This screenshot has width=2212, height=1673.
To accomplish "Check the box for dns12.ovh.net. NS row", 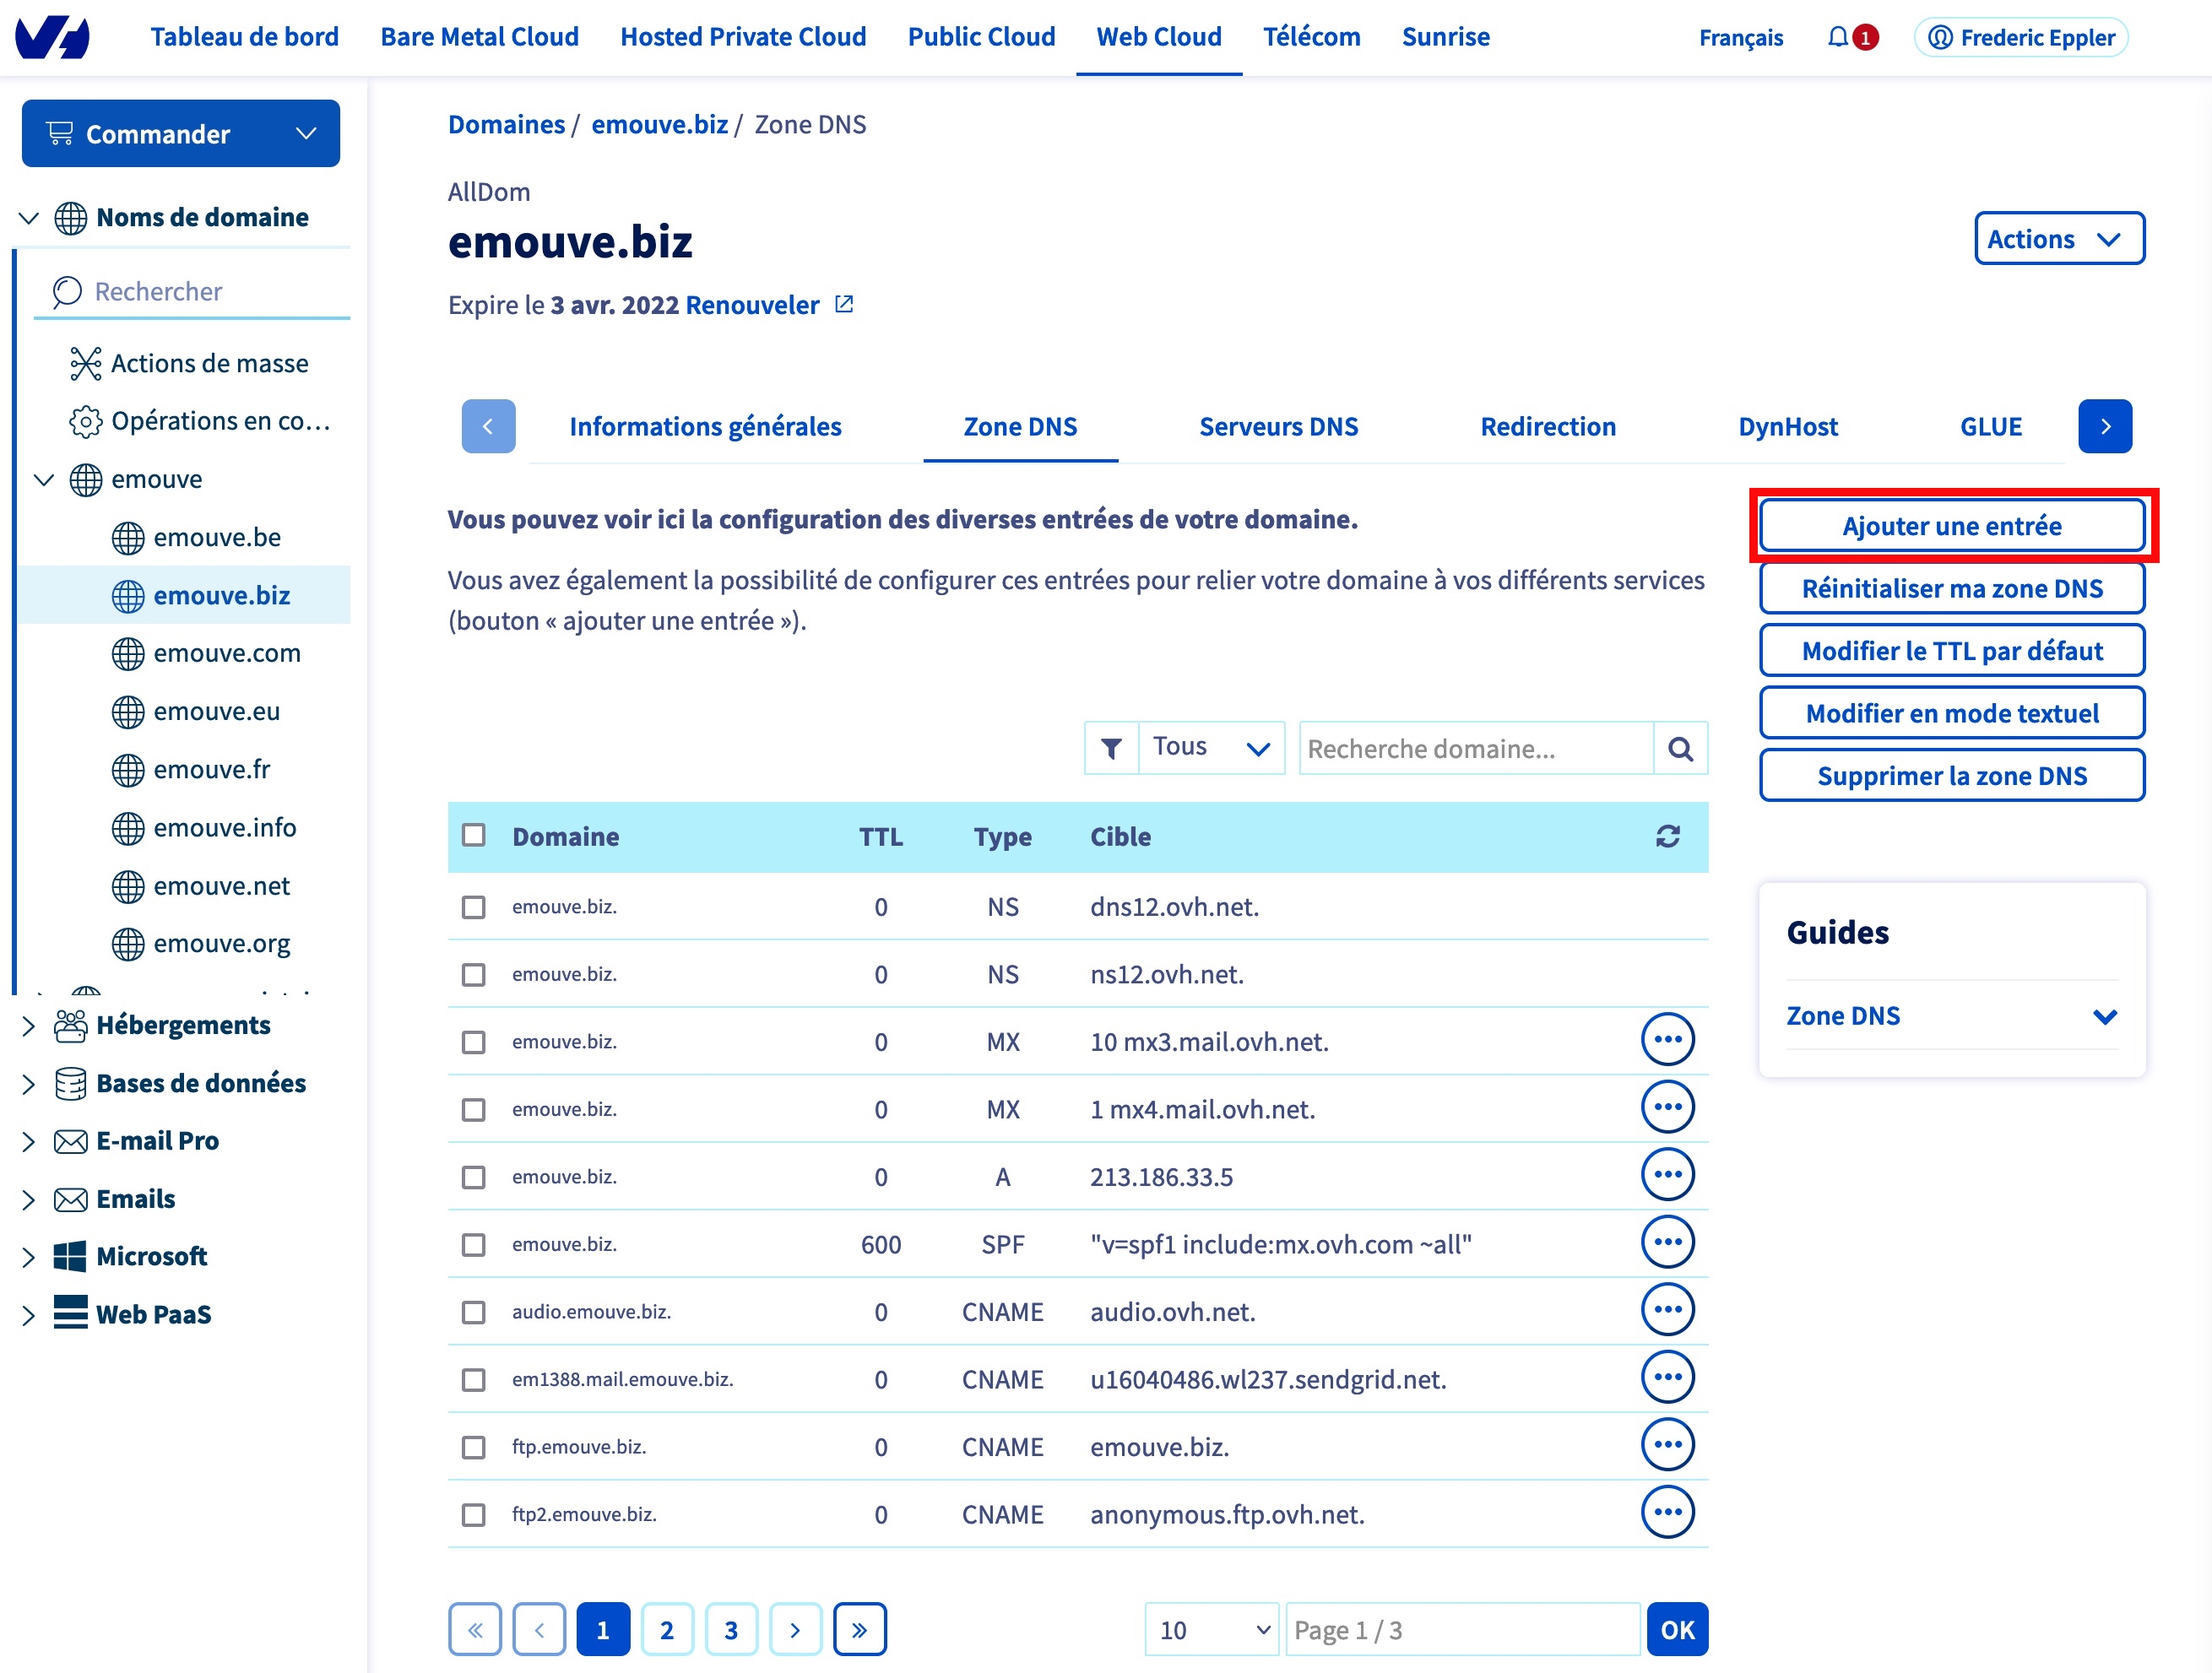I will tap(473, 907).
